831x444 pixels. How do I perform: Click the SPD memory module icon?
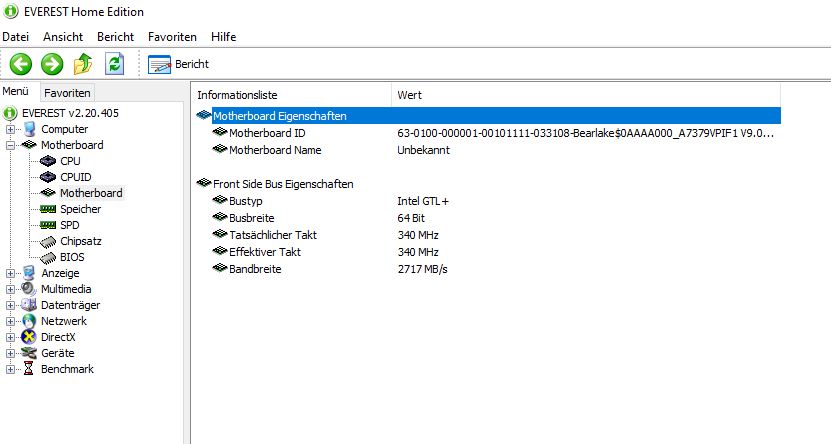point(48,225)
